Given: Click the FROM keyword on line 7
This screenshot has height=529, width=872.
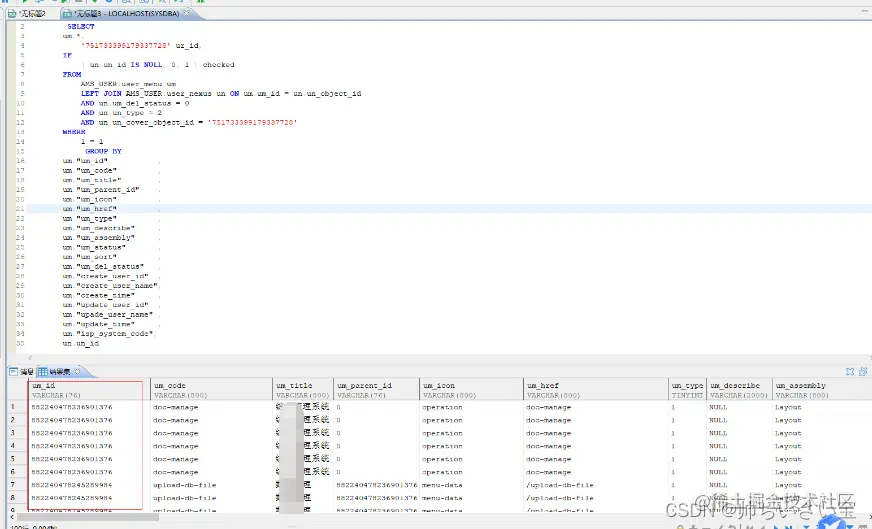Looking at the screenshot, I should [x=72, y=74].
